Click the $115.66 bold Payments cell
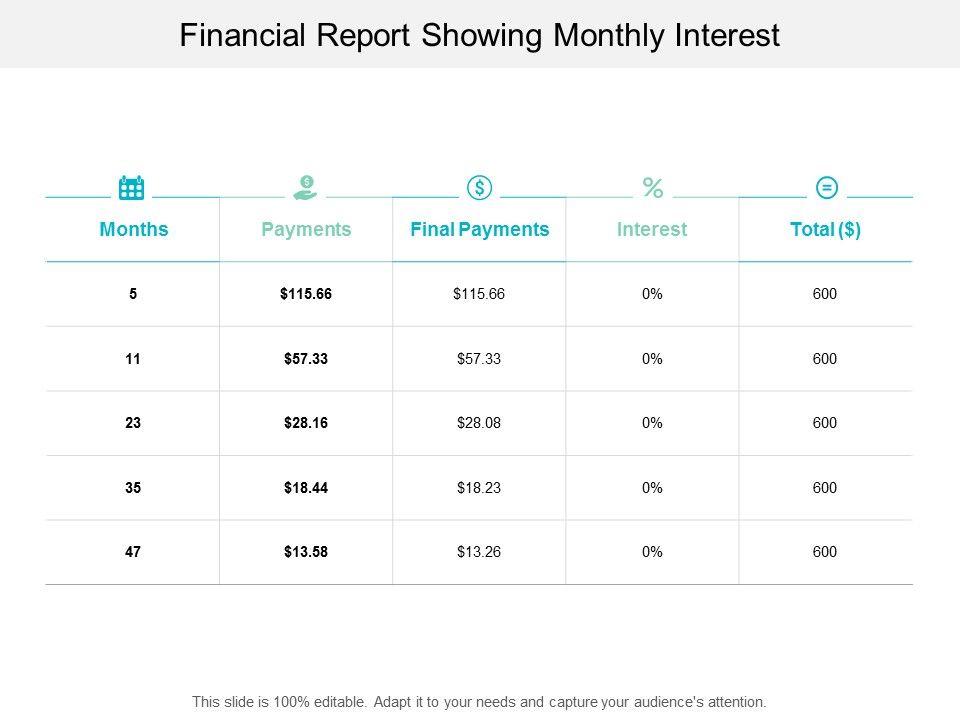Viewport: 960px width, 720px height. tap(306, 295)
